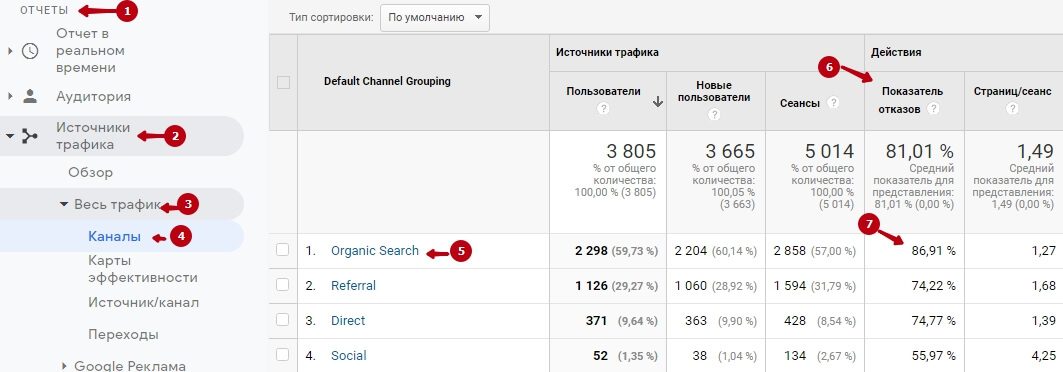Screen dimensions: 1063x372
Task: Check the Social row checkbox
Action: 283,355
